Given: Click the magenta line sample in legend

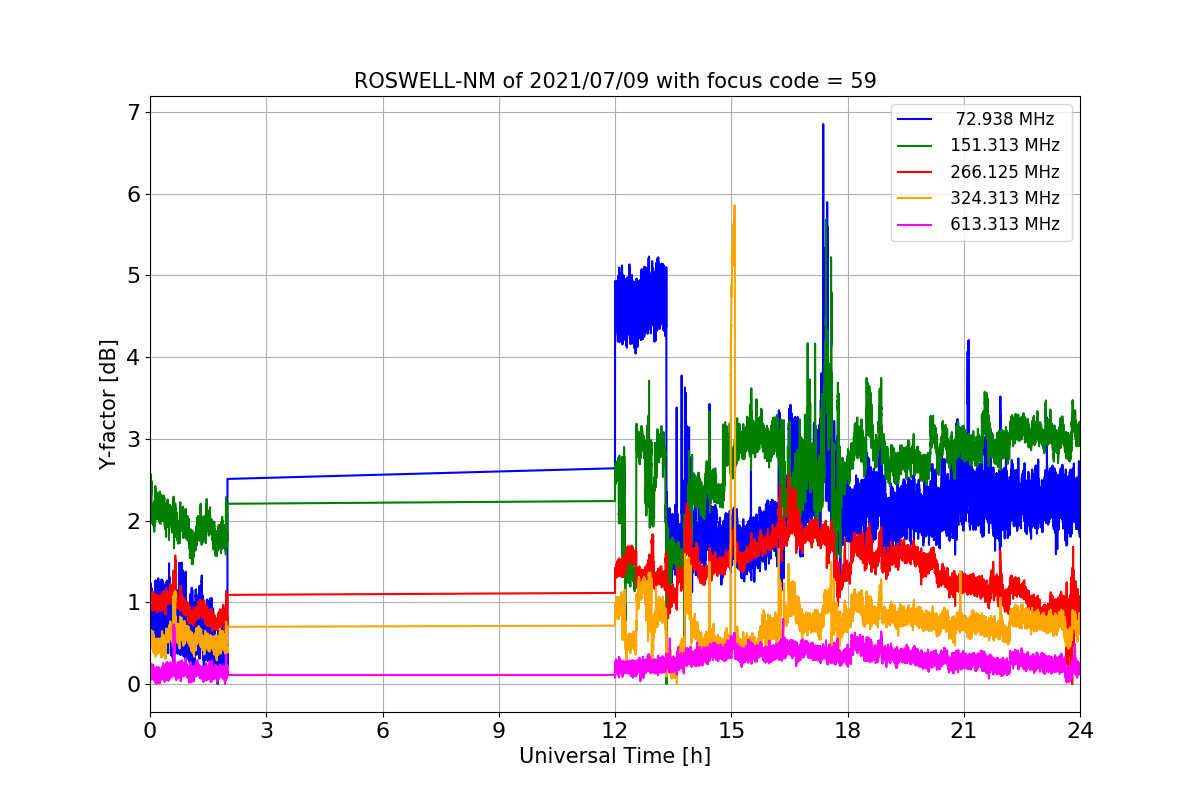Looking at the screenshot, I should point(916,225).
